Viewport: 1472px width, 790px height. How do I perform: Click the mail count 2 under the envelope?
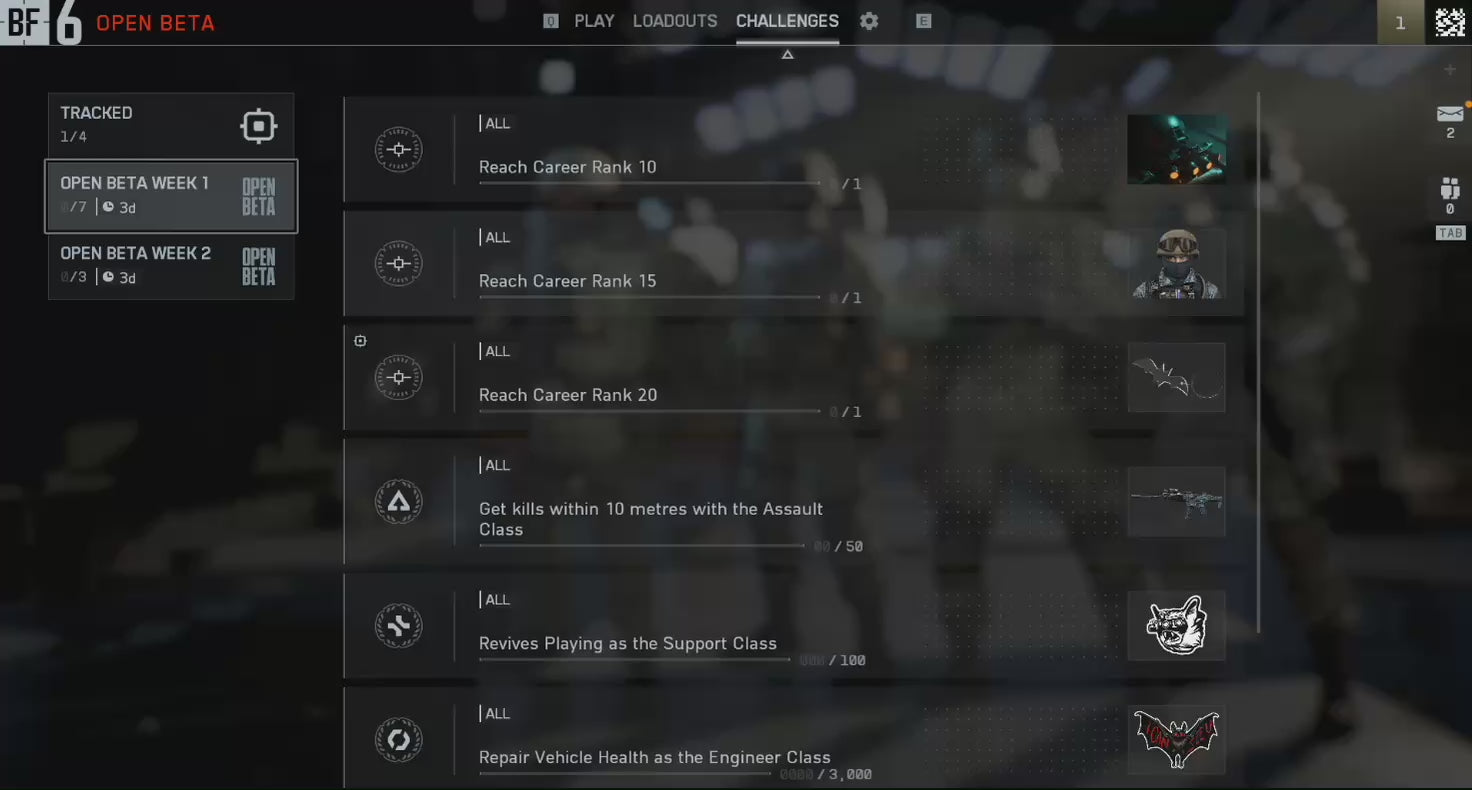click(1450, 133)
